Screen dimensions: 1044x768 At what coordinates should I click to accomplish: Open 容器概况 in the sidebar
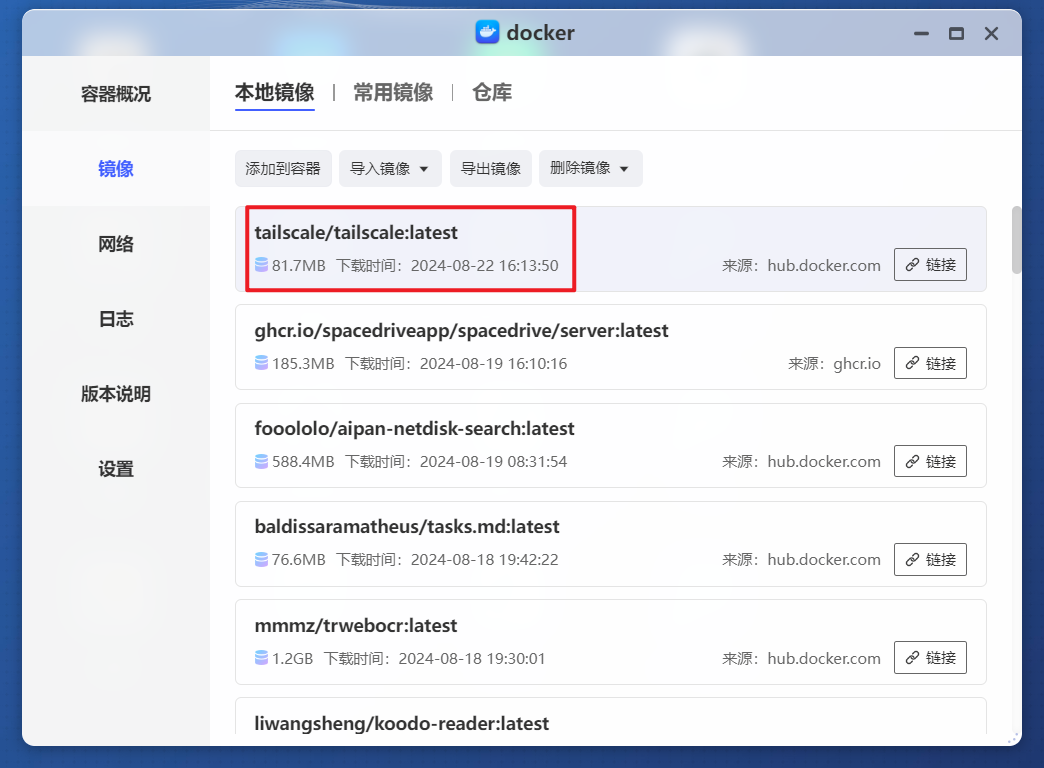(x=116, y=94)
